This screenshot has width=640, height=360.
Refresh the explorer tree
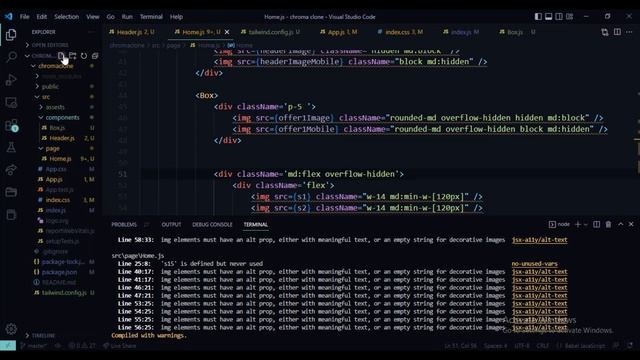tap(84, 56)
